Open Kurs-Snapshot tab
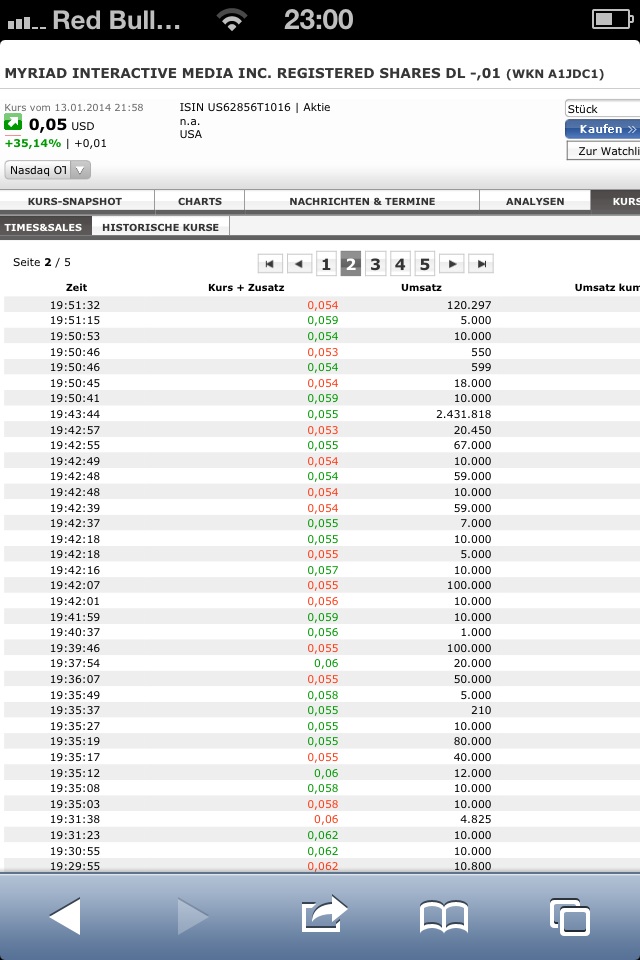This screenshot has height=960, width=640. 75,201
